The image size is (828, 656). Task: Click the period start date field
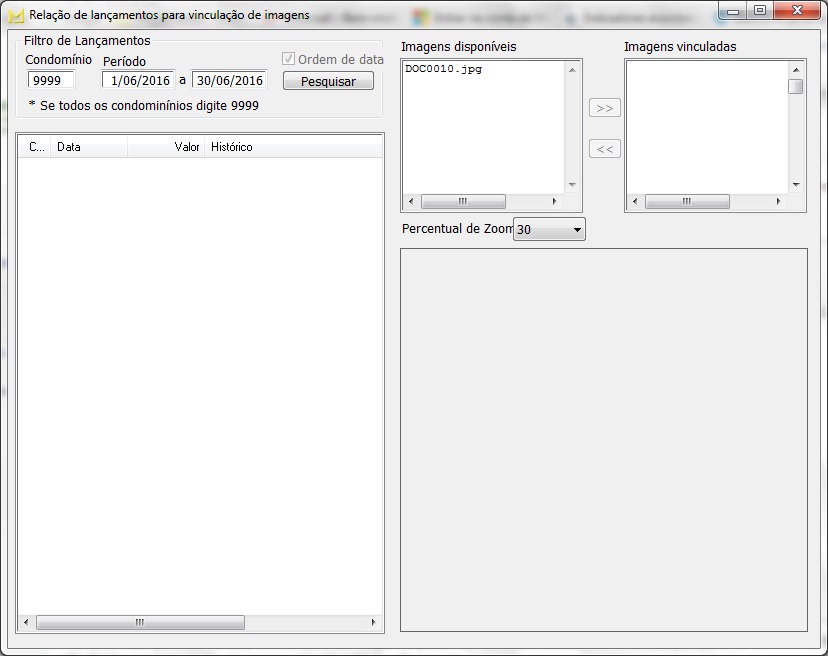[x=138, y=80]
